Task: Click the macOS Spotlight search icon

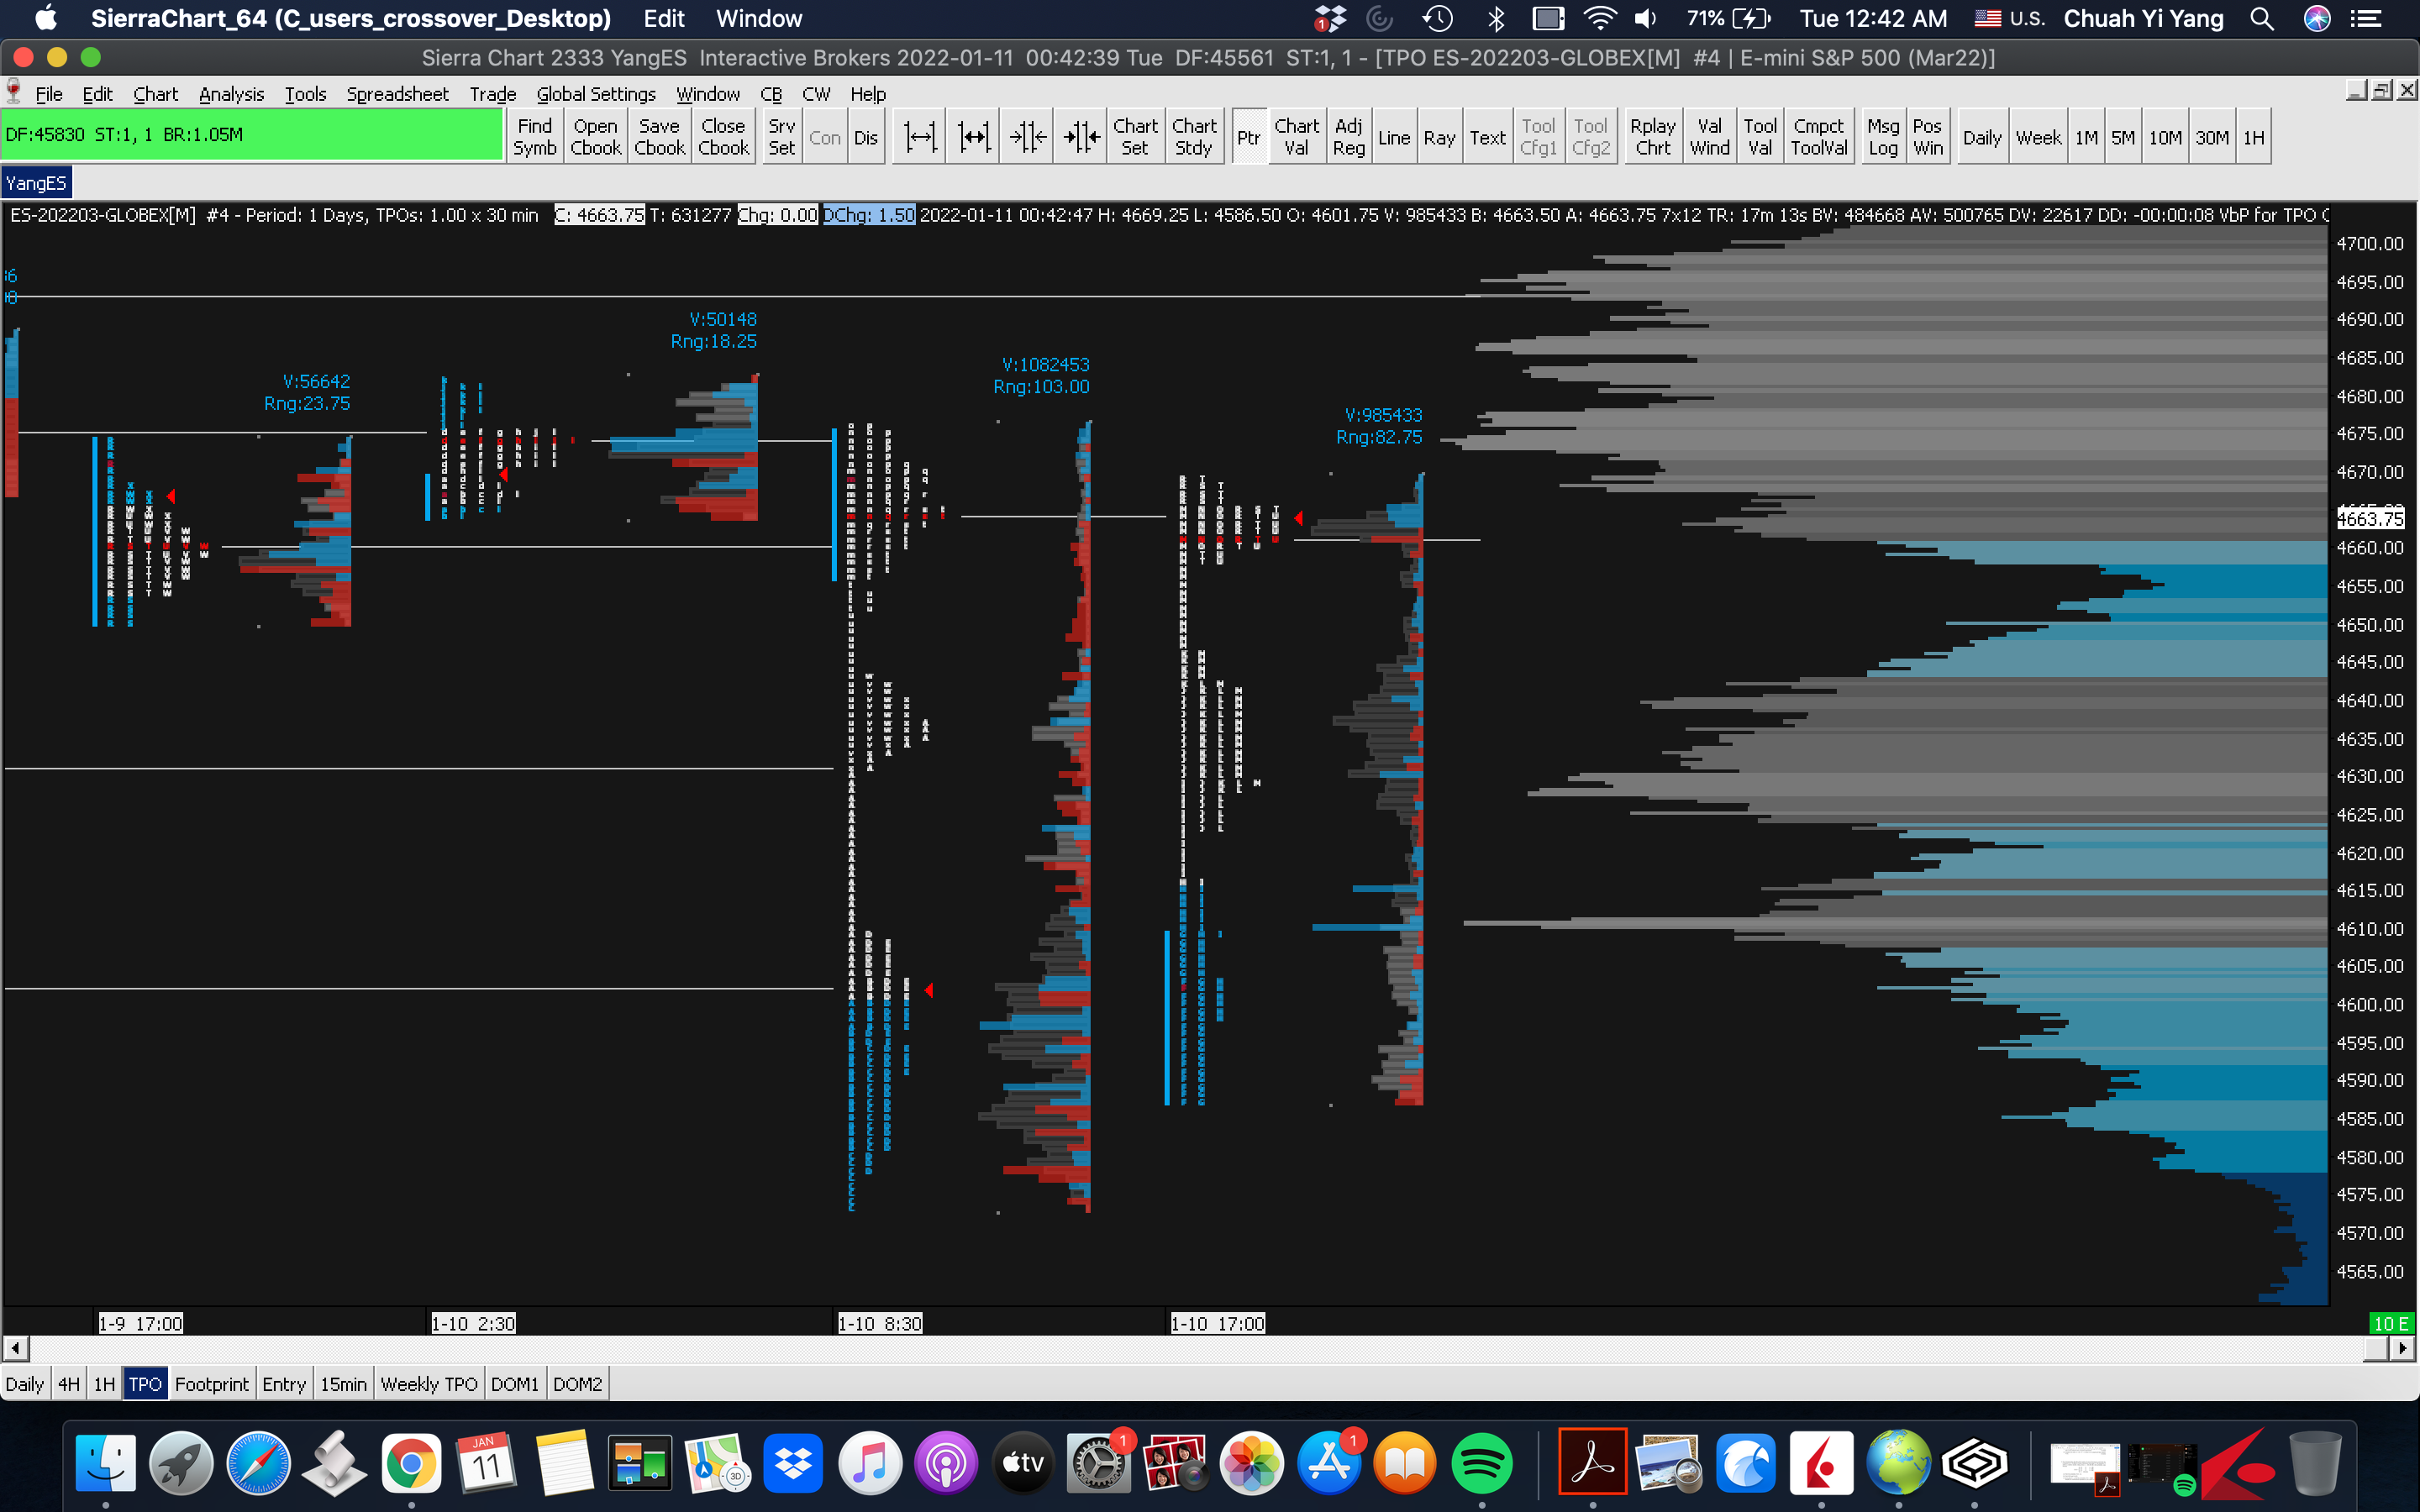Action: click(x=2261, y=19)
